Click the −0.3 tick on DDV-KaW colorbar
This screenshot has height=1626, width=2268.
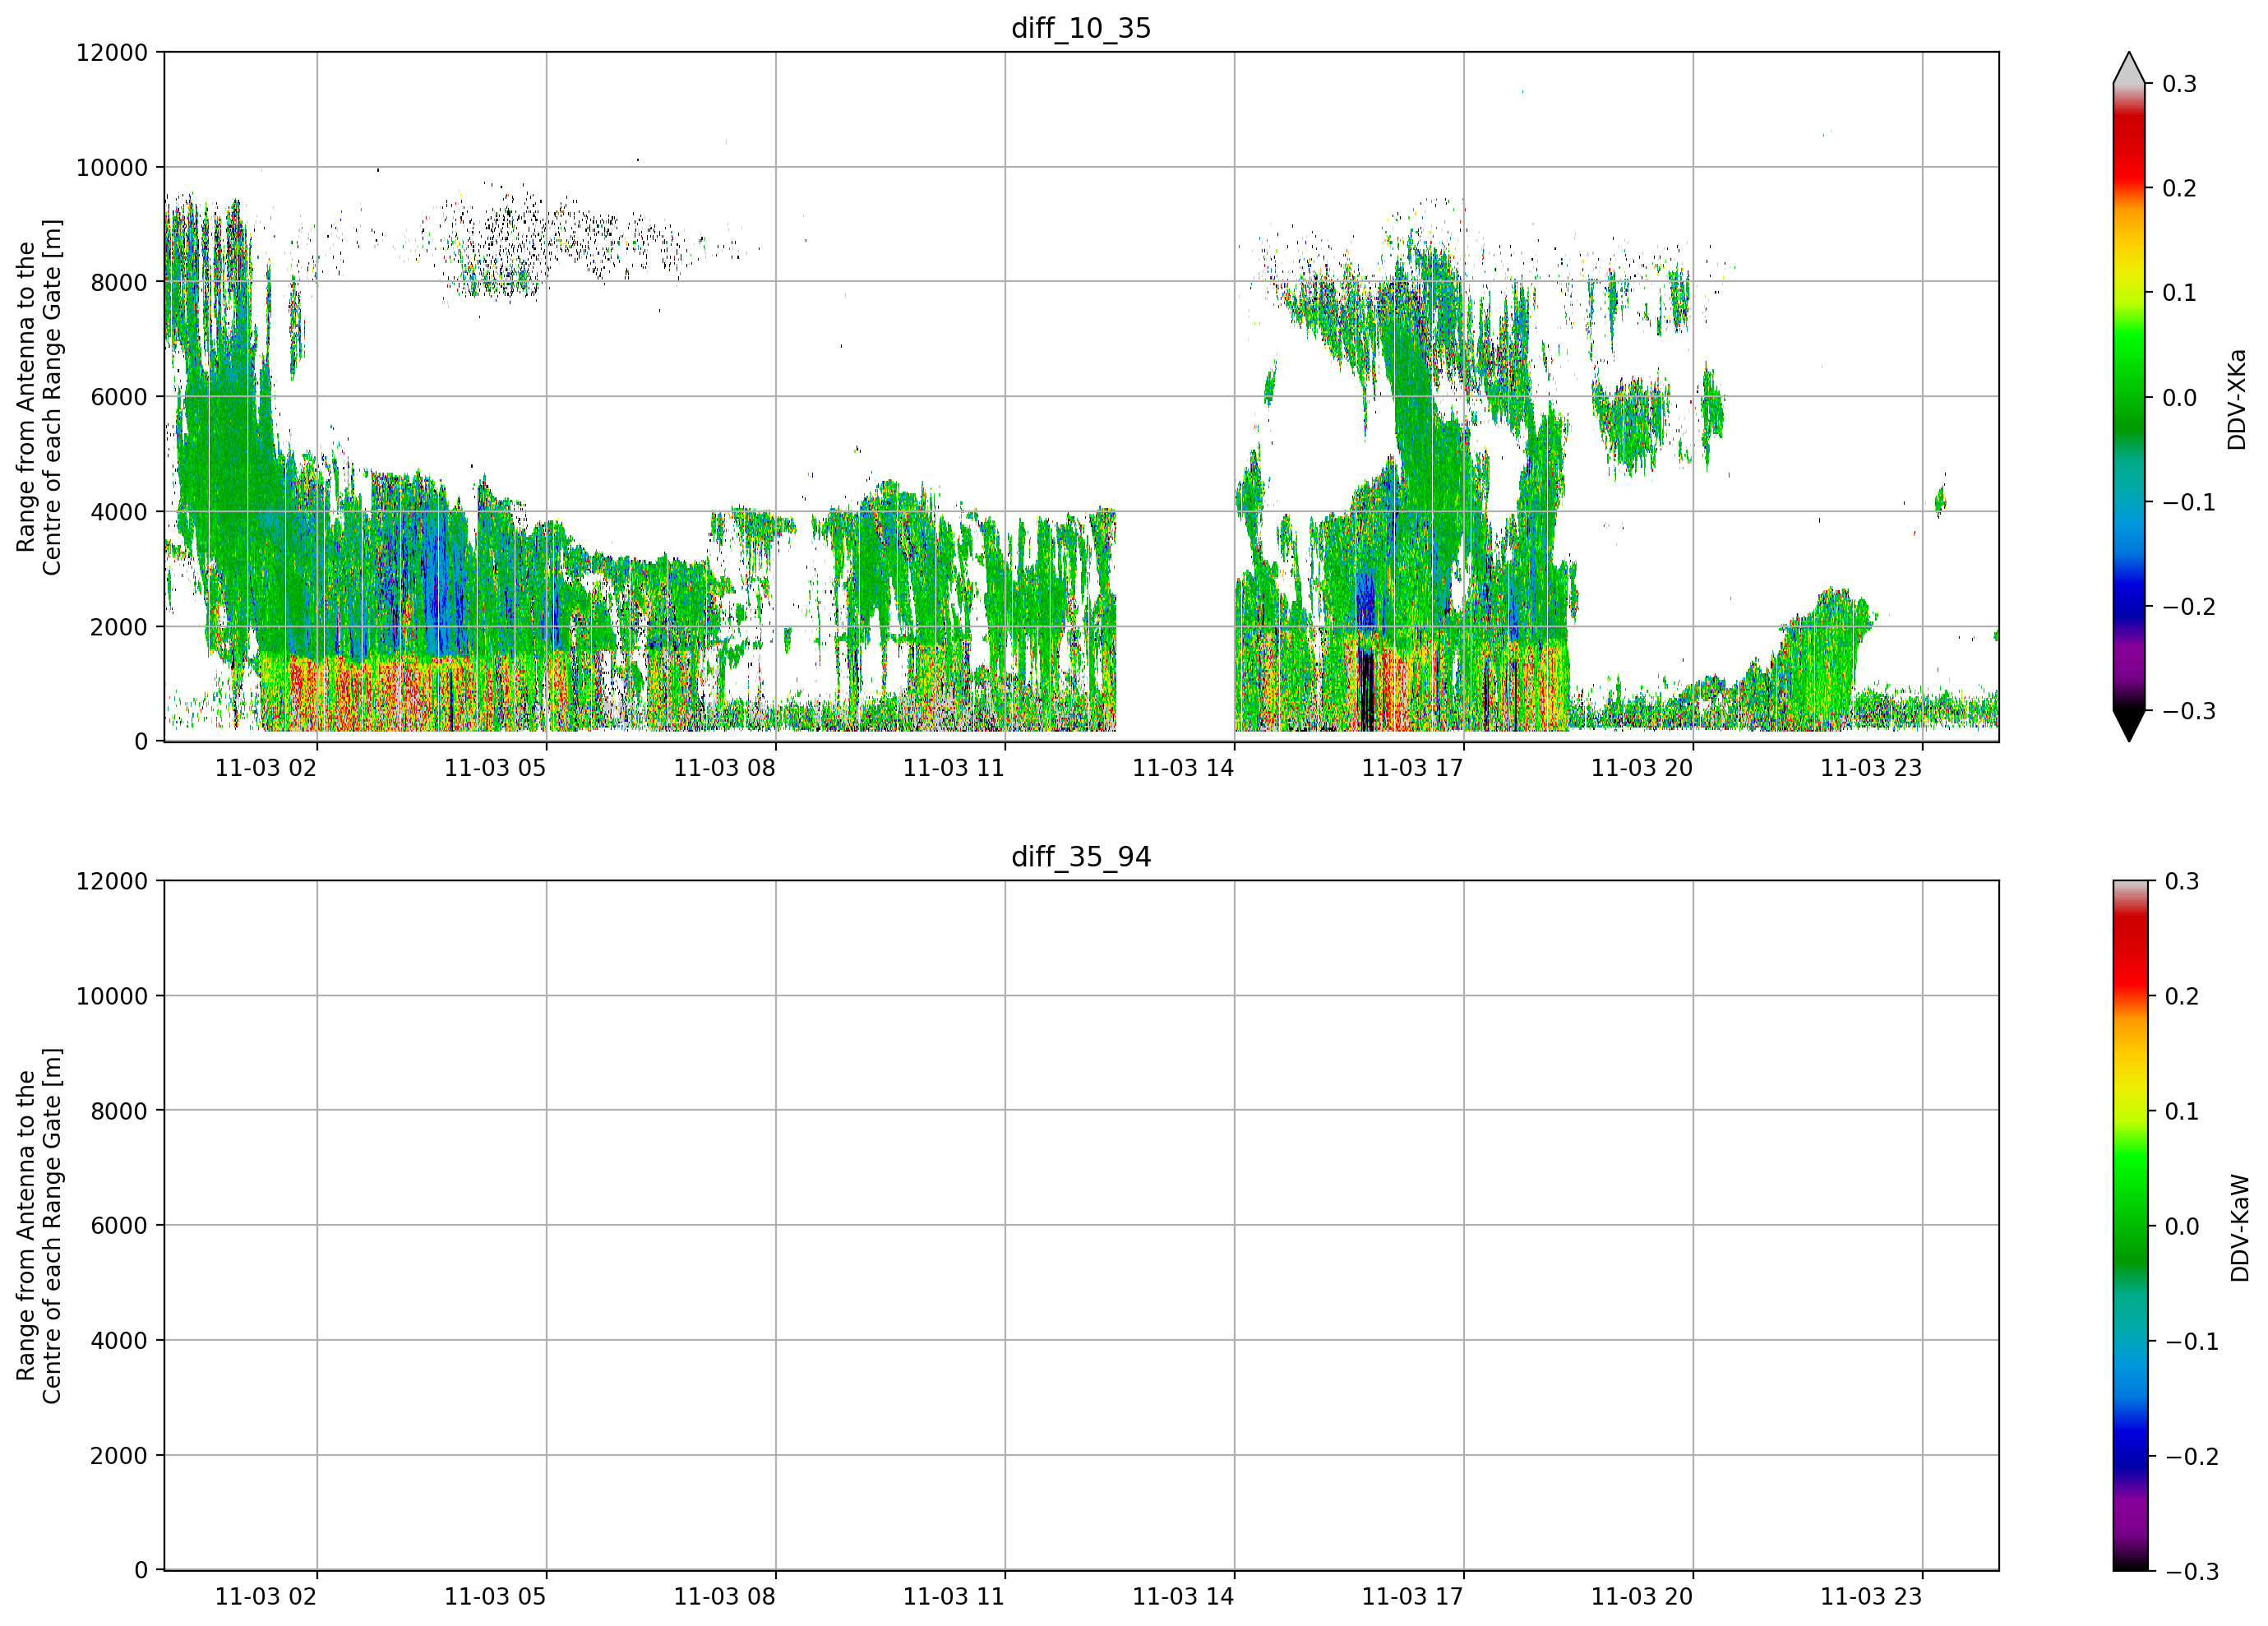click(2192, 1571)
